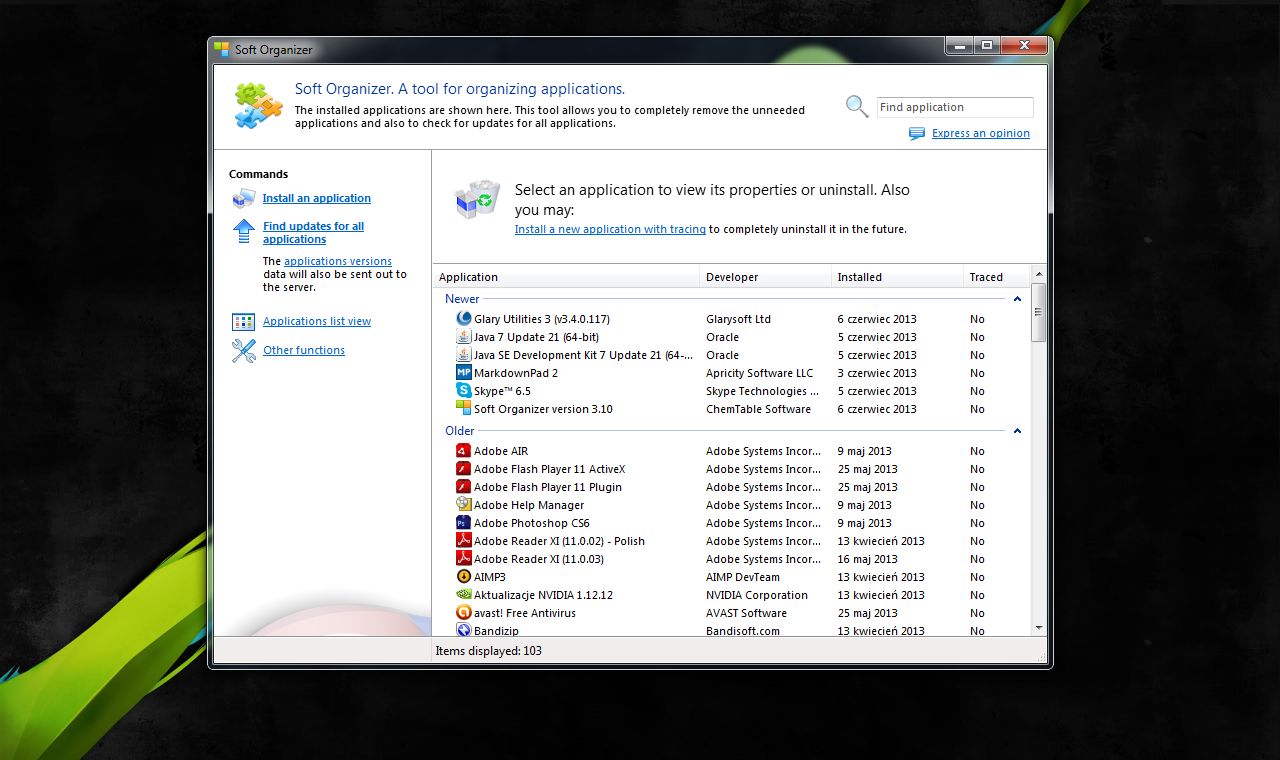
Task: Click the Java 7 Update 21 icon
Action: pyautogui.click(x=464, y=337)
